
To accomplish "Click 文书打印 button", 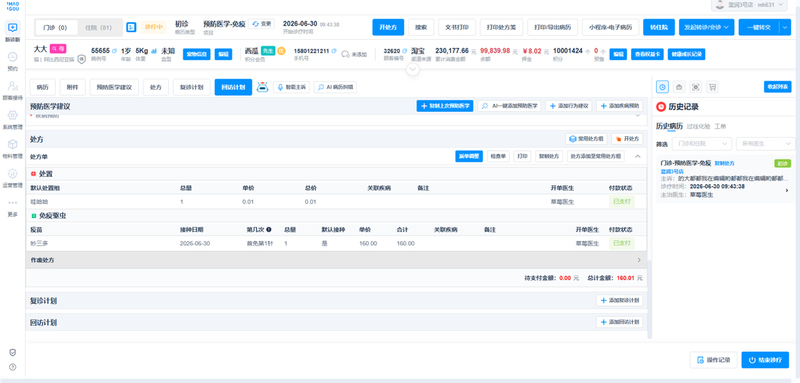I will [x=457, y=27].
